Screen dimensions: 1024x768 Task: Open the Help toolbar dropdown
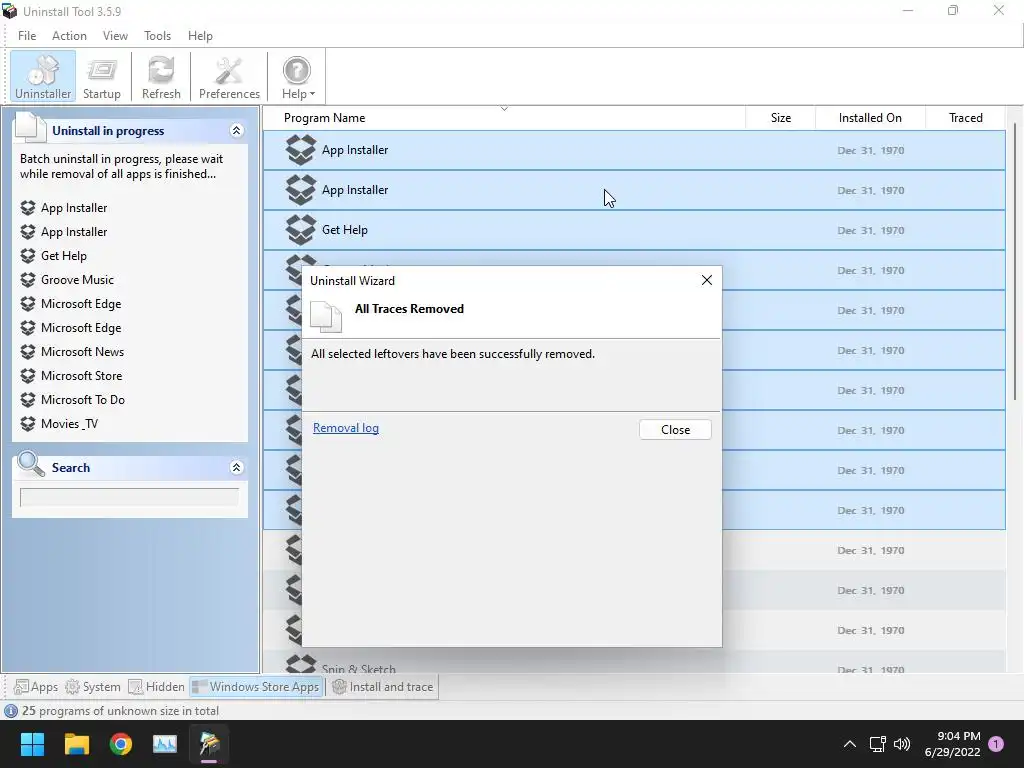(x=298, y=76)
